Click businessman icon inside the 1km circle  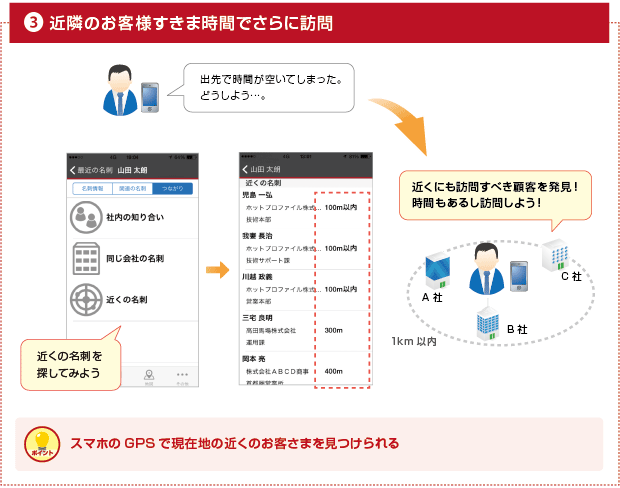(x=486, y=269)
